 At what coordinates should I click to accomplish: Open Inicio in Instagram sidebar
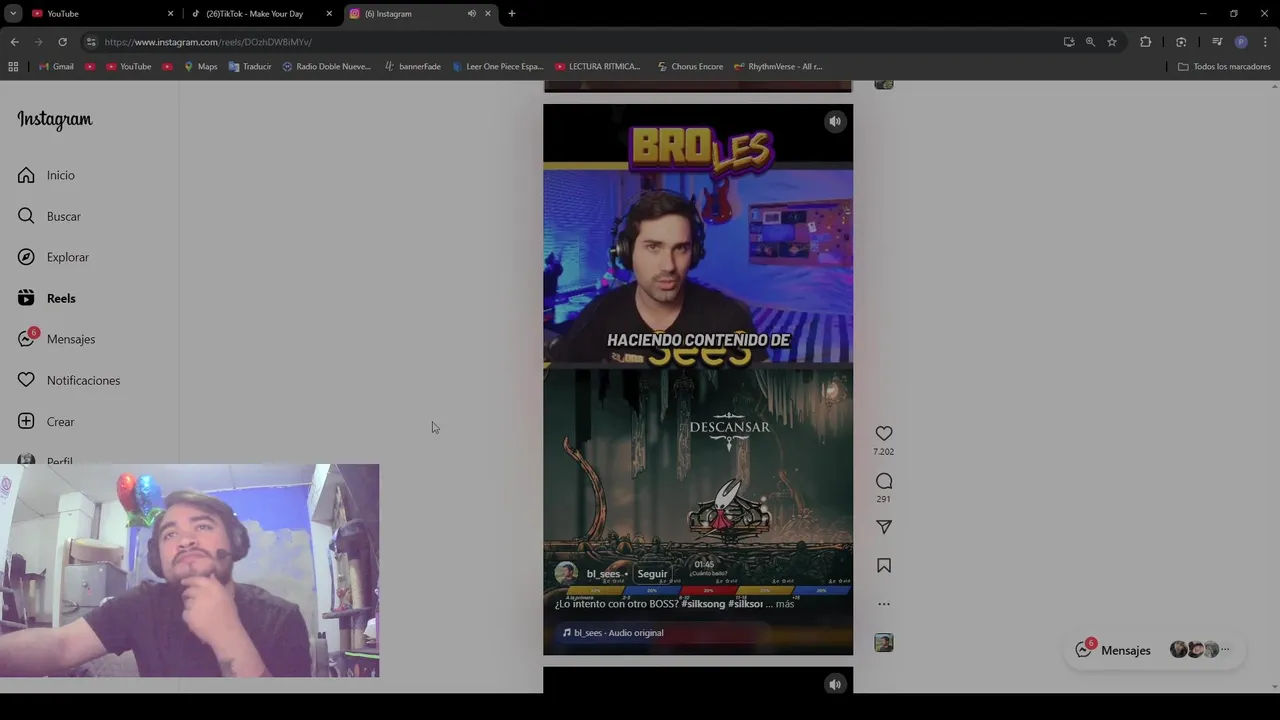pos(46,175)
